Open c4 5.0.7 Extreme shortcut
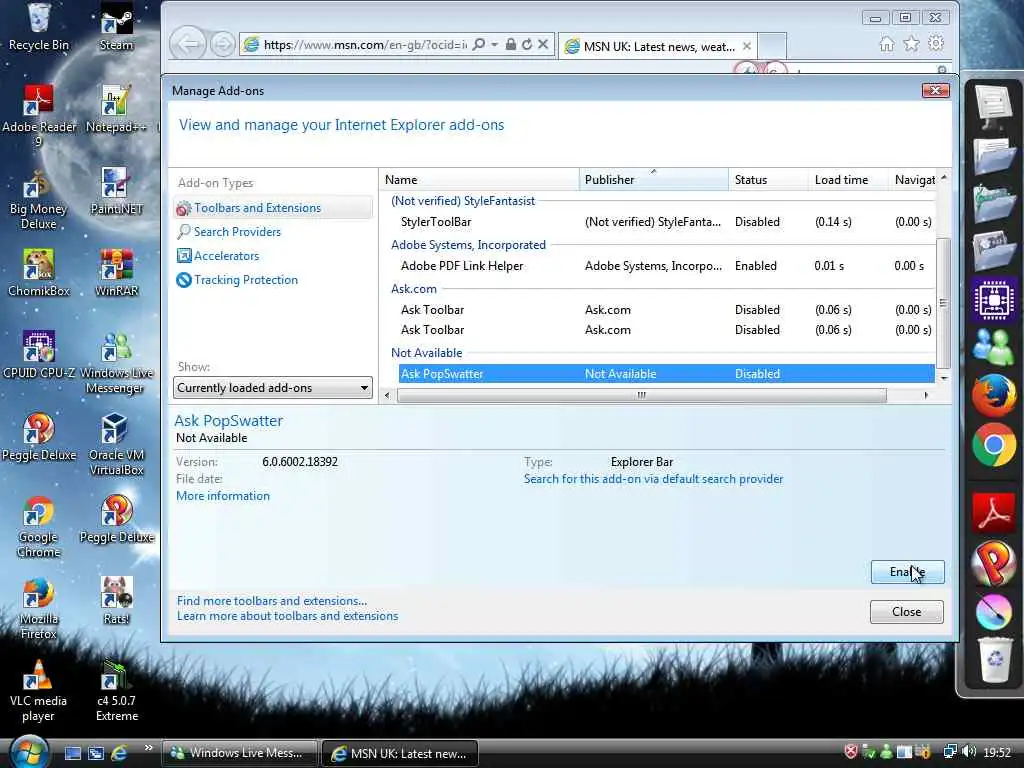Viewport: 1024px width, 768px height. [x=116, y=691]
